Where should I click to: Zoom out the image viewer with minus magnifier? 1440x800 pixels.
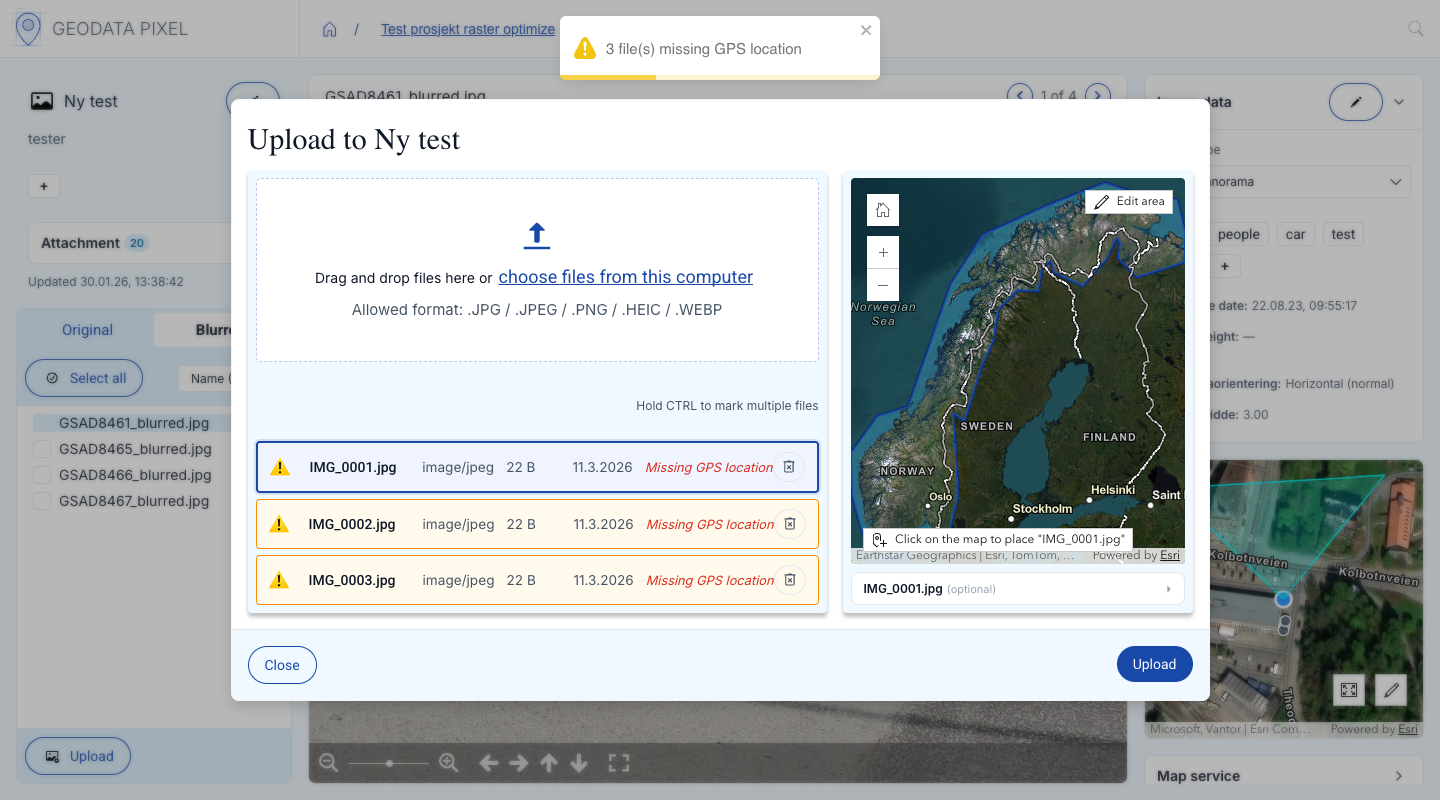328,763
